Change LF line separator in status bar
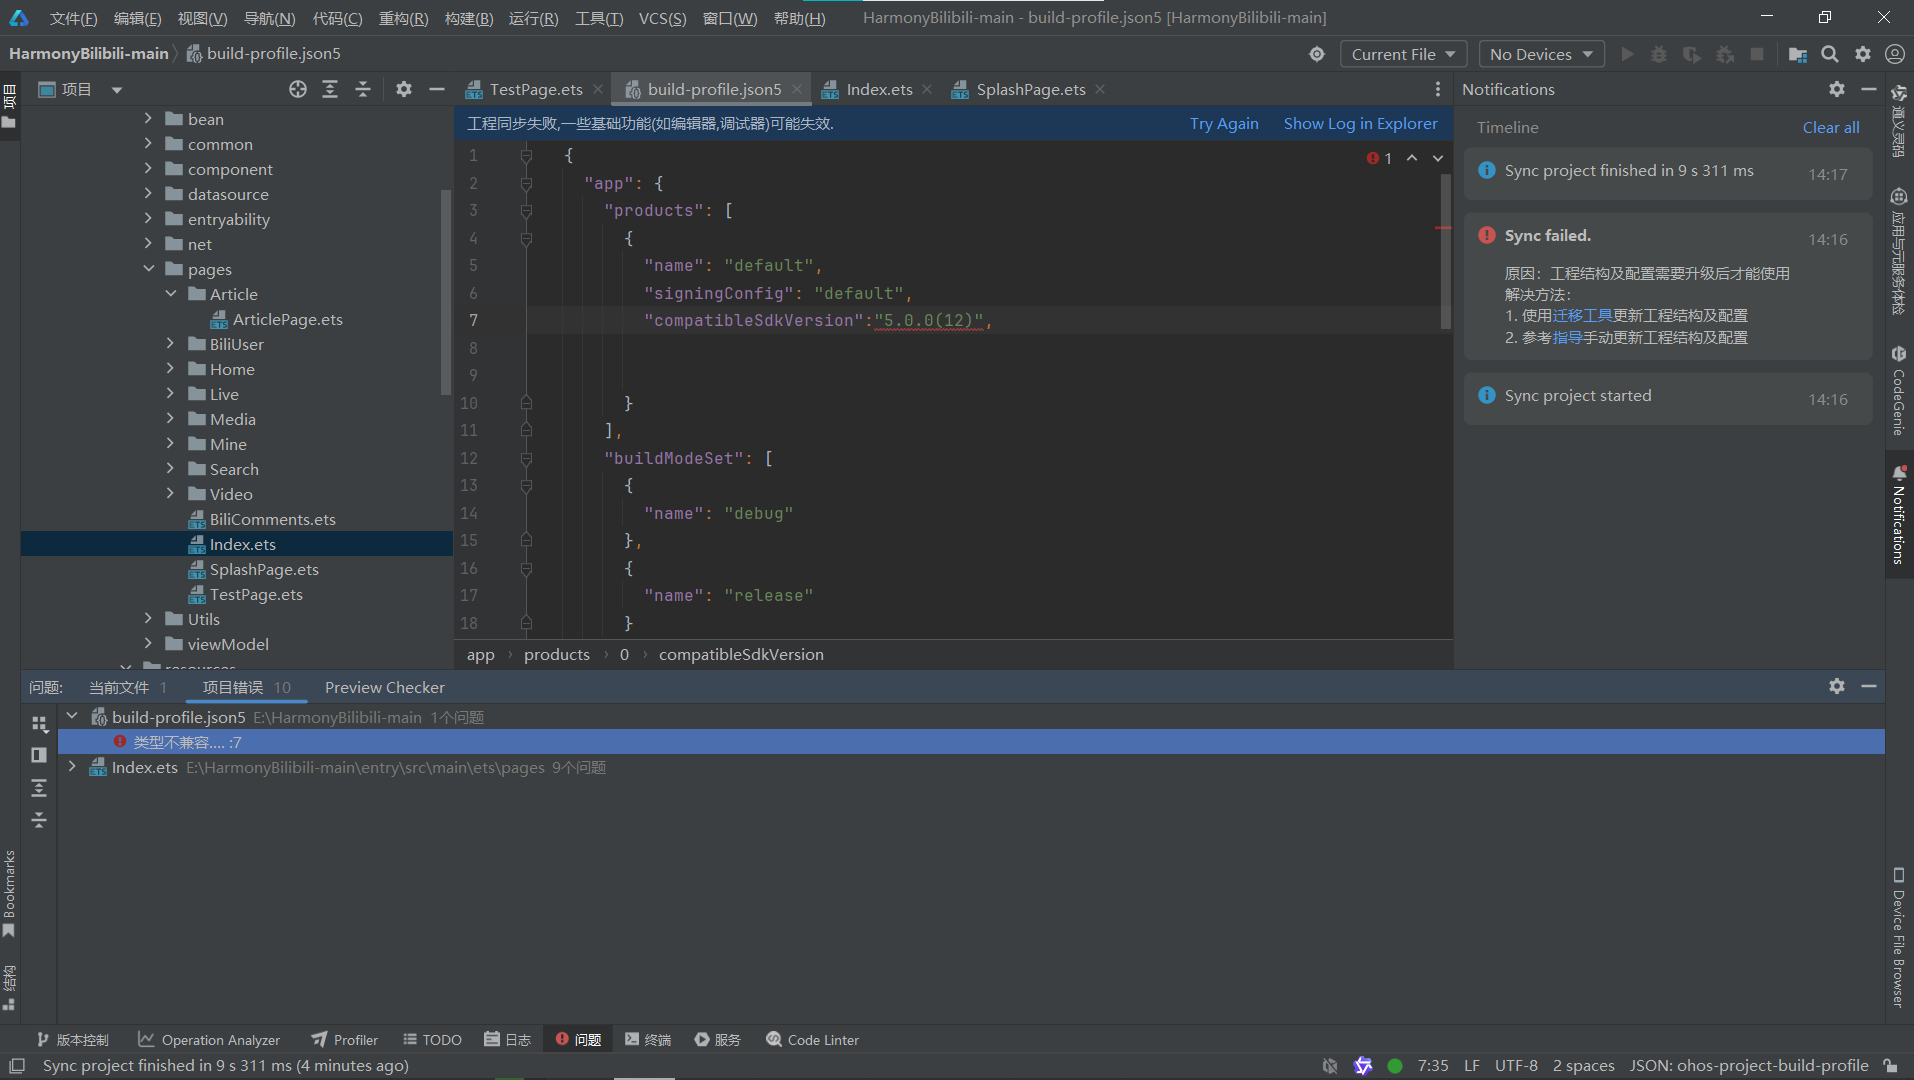Image resolution: width=1914 pixels, height=1080 pixels. (x=1472, y=1066)
